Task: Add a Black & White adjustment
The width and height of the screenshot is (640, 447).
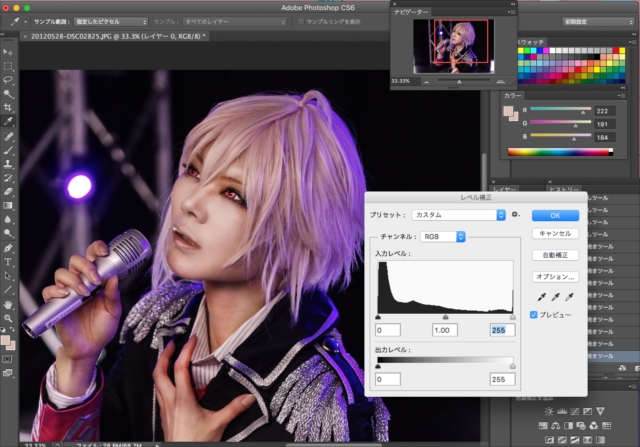Action: click(x=568, y=426)
